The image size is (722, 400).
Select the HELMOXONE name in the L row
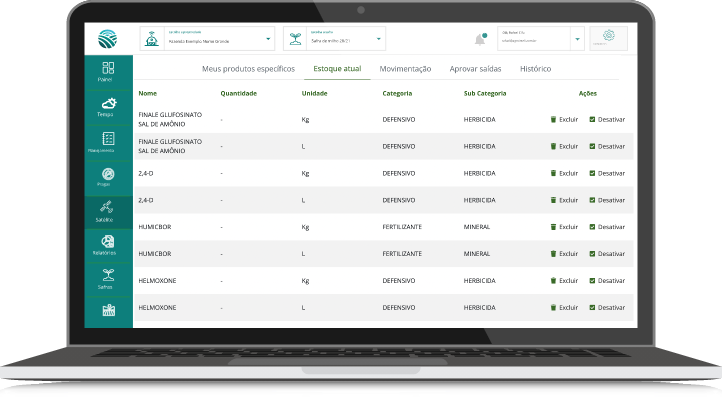157,307
